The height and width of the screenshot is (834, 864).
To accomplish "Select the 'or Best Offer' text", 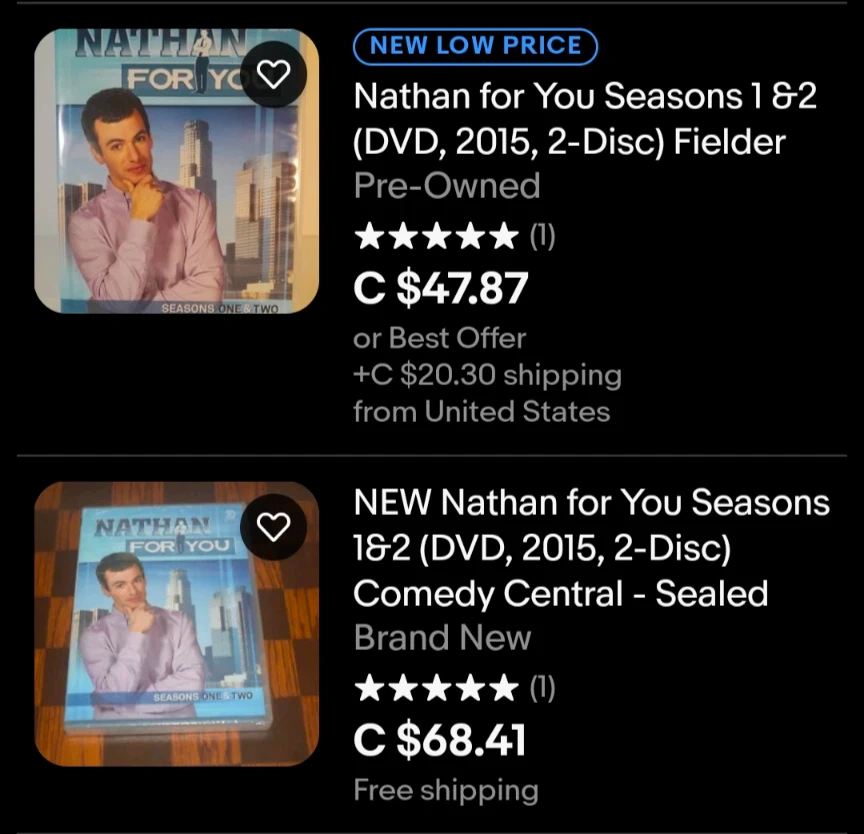I will pos(439,338).
